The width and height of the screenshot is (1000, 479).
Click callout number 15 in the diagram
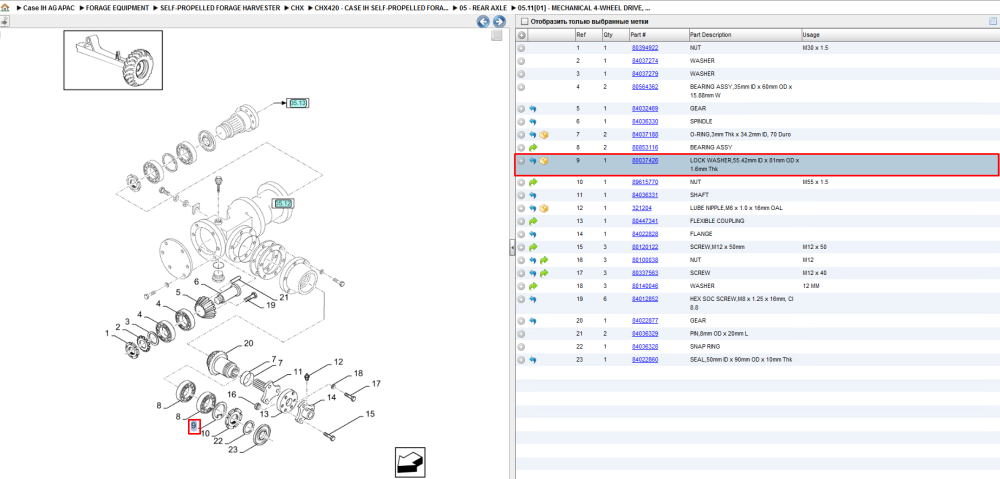pyautogui.click(x=370, y=415)
